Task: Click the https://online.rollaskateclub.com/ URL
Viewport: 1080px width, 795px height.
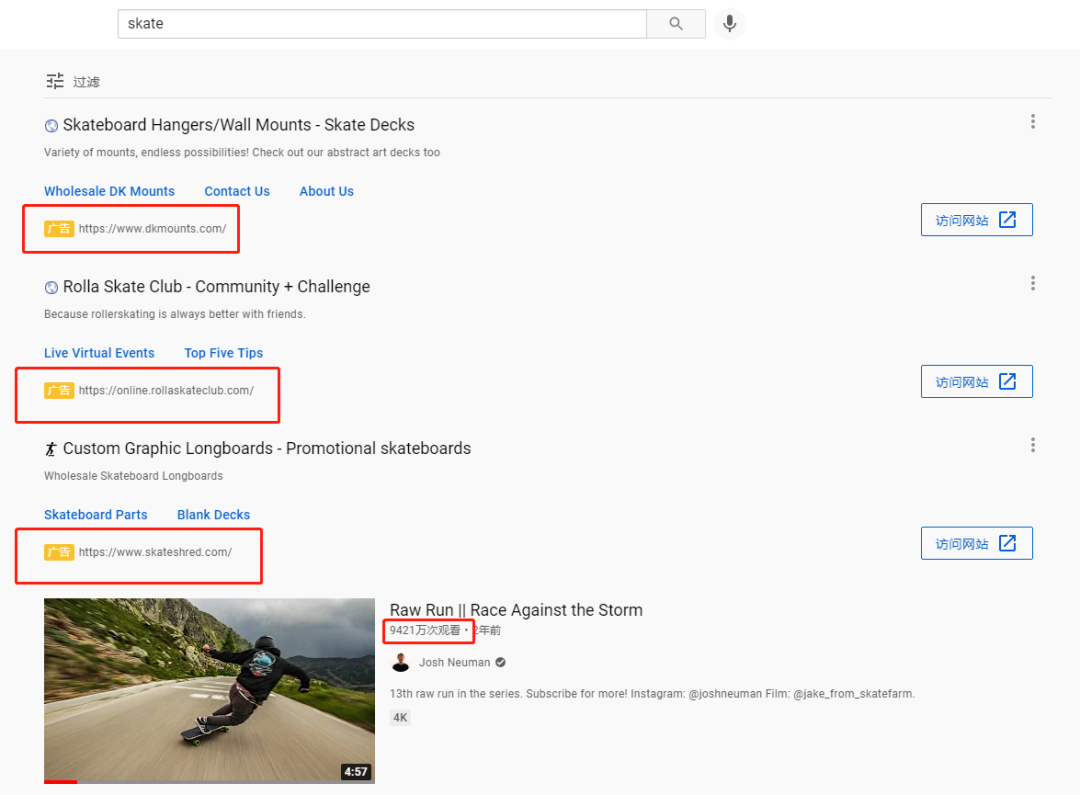Action: click(x=166, y=391)
